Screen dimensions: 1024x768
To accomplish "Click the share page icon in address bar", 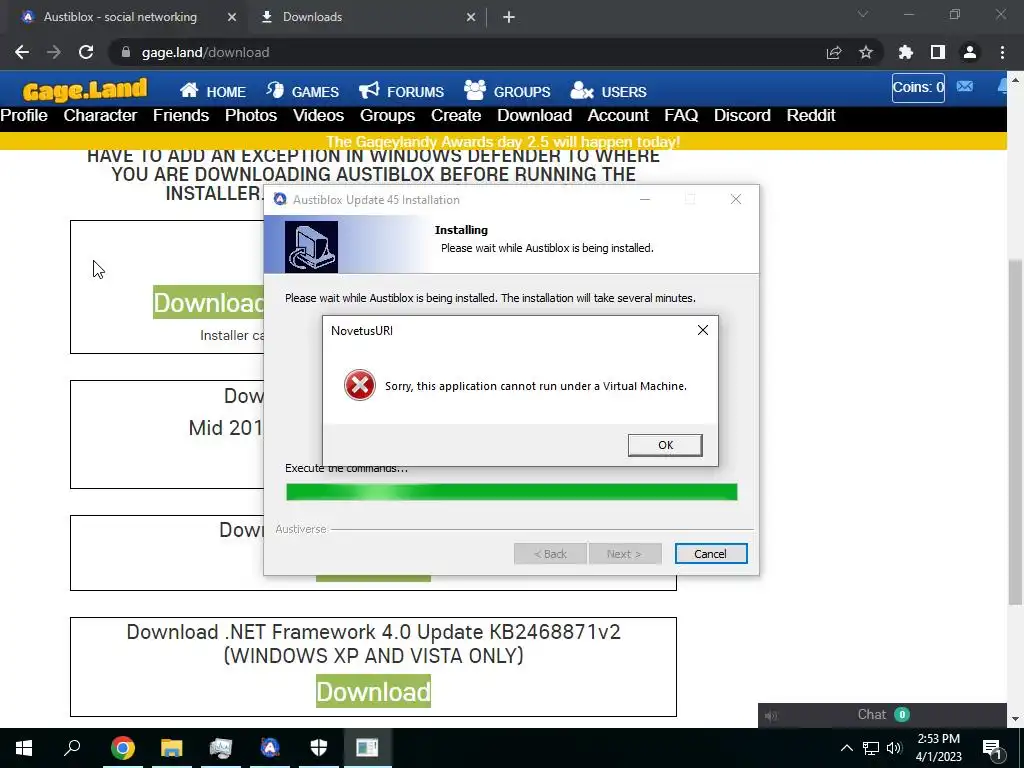I will [834, 52].
